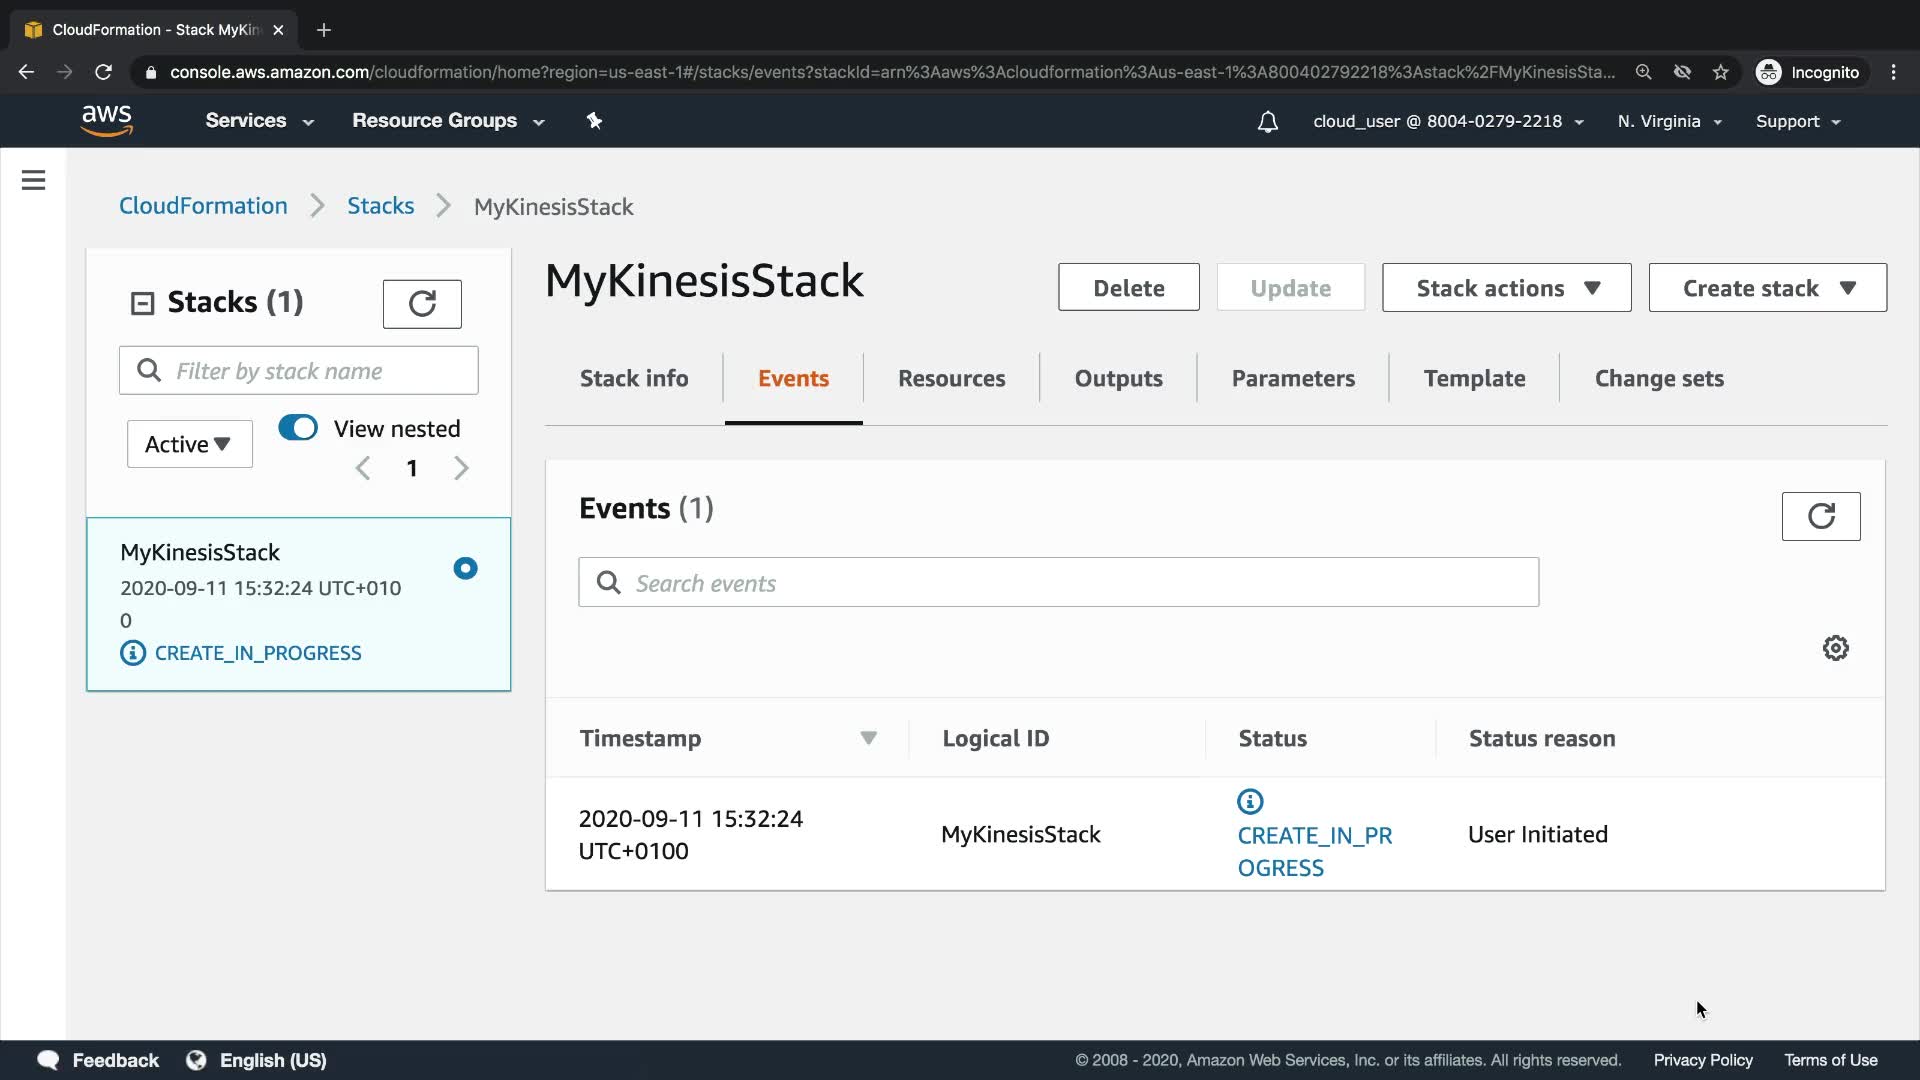Click the Delete stack button
Image resolution: width=1920 pixels, height=1080 pixels.
pos(1128,288)
